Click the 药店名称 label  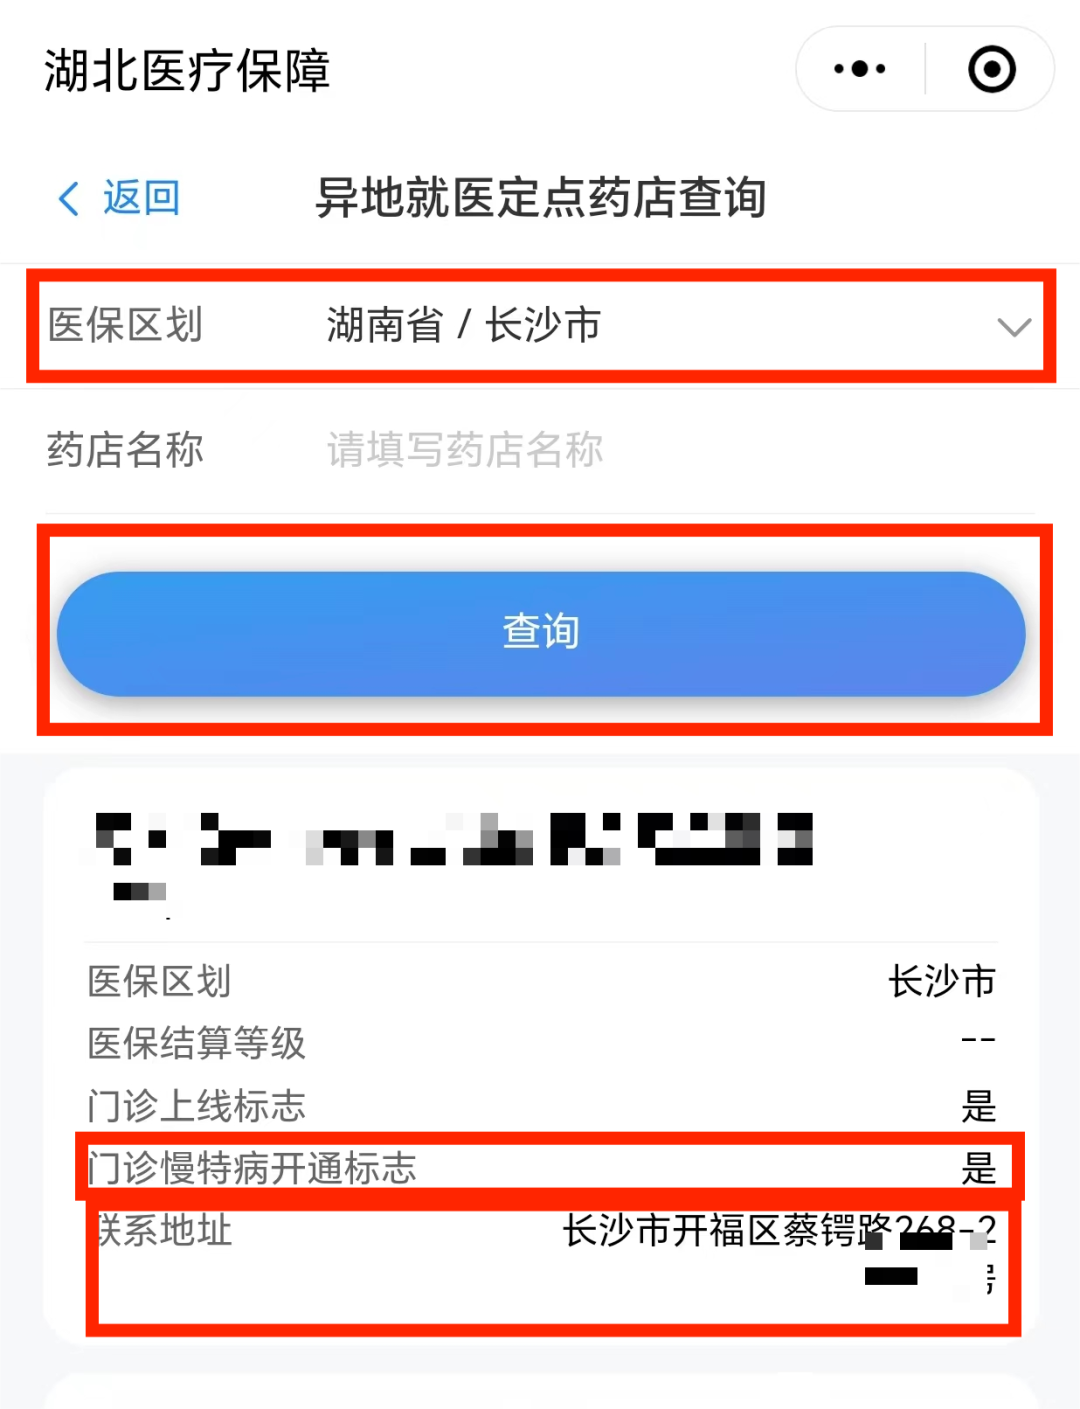[125, 450]
